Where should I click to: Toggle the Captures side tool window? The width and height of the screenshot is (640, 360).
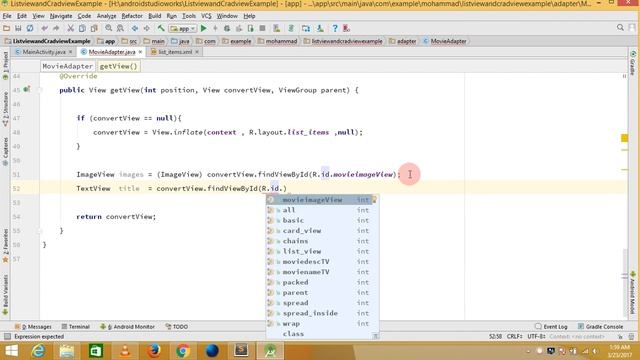click(5, 151)
